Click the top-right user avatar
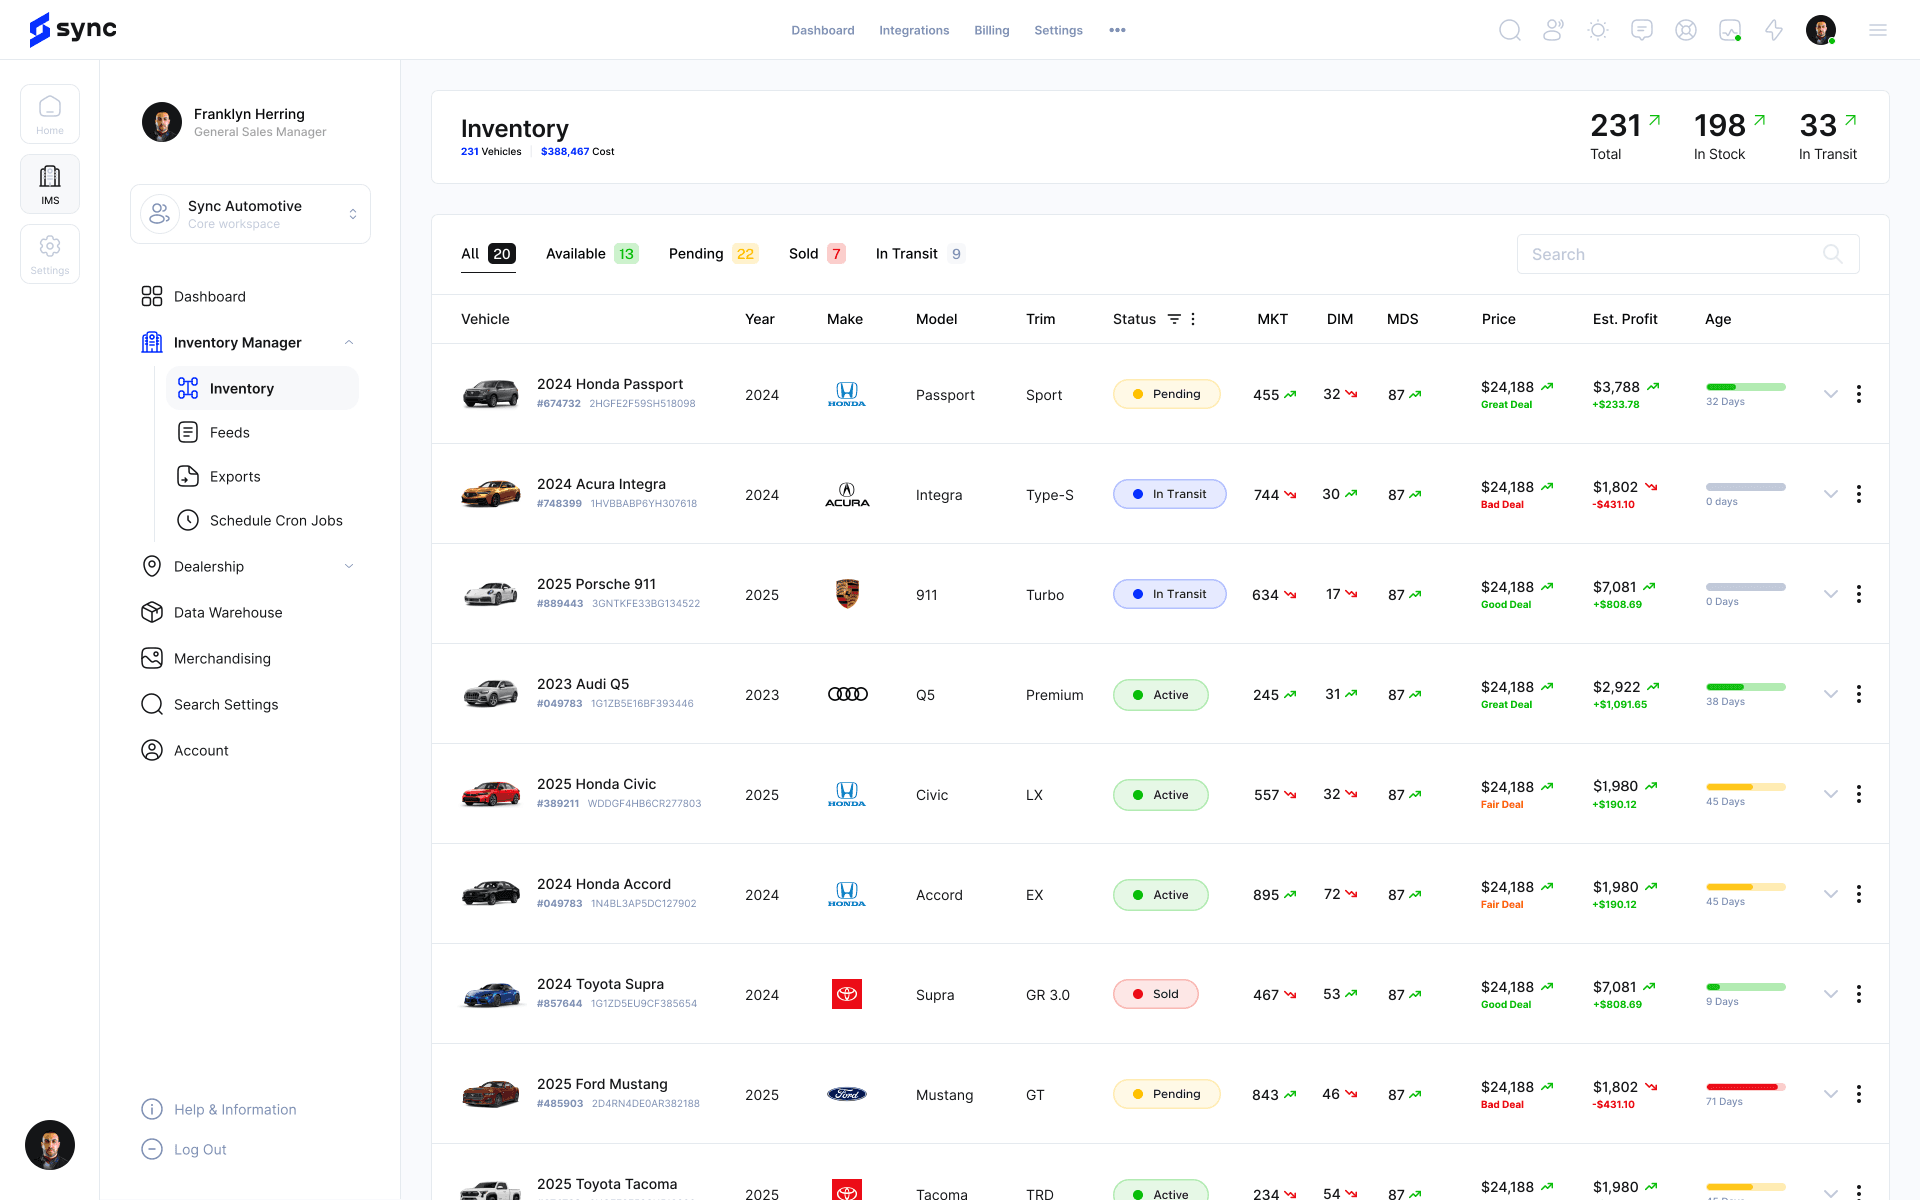 (x=1821, y=30)
